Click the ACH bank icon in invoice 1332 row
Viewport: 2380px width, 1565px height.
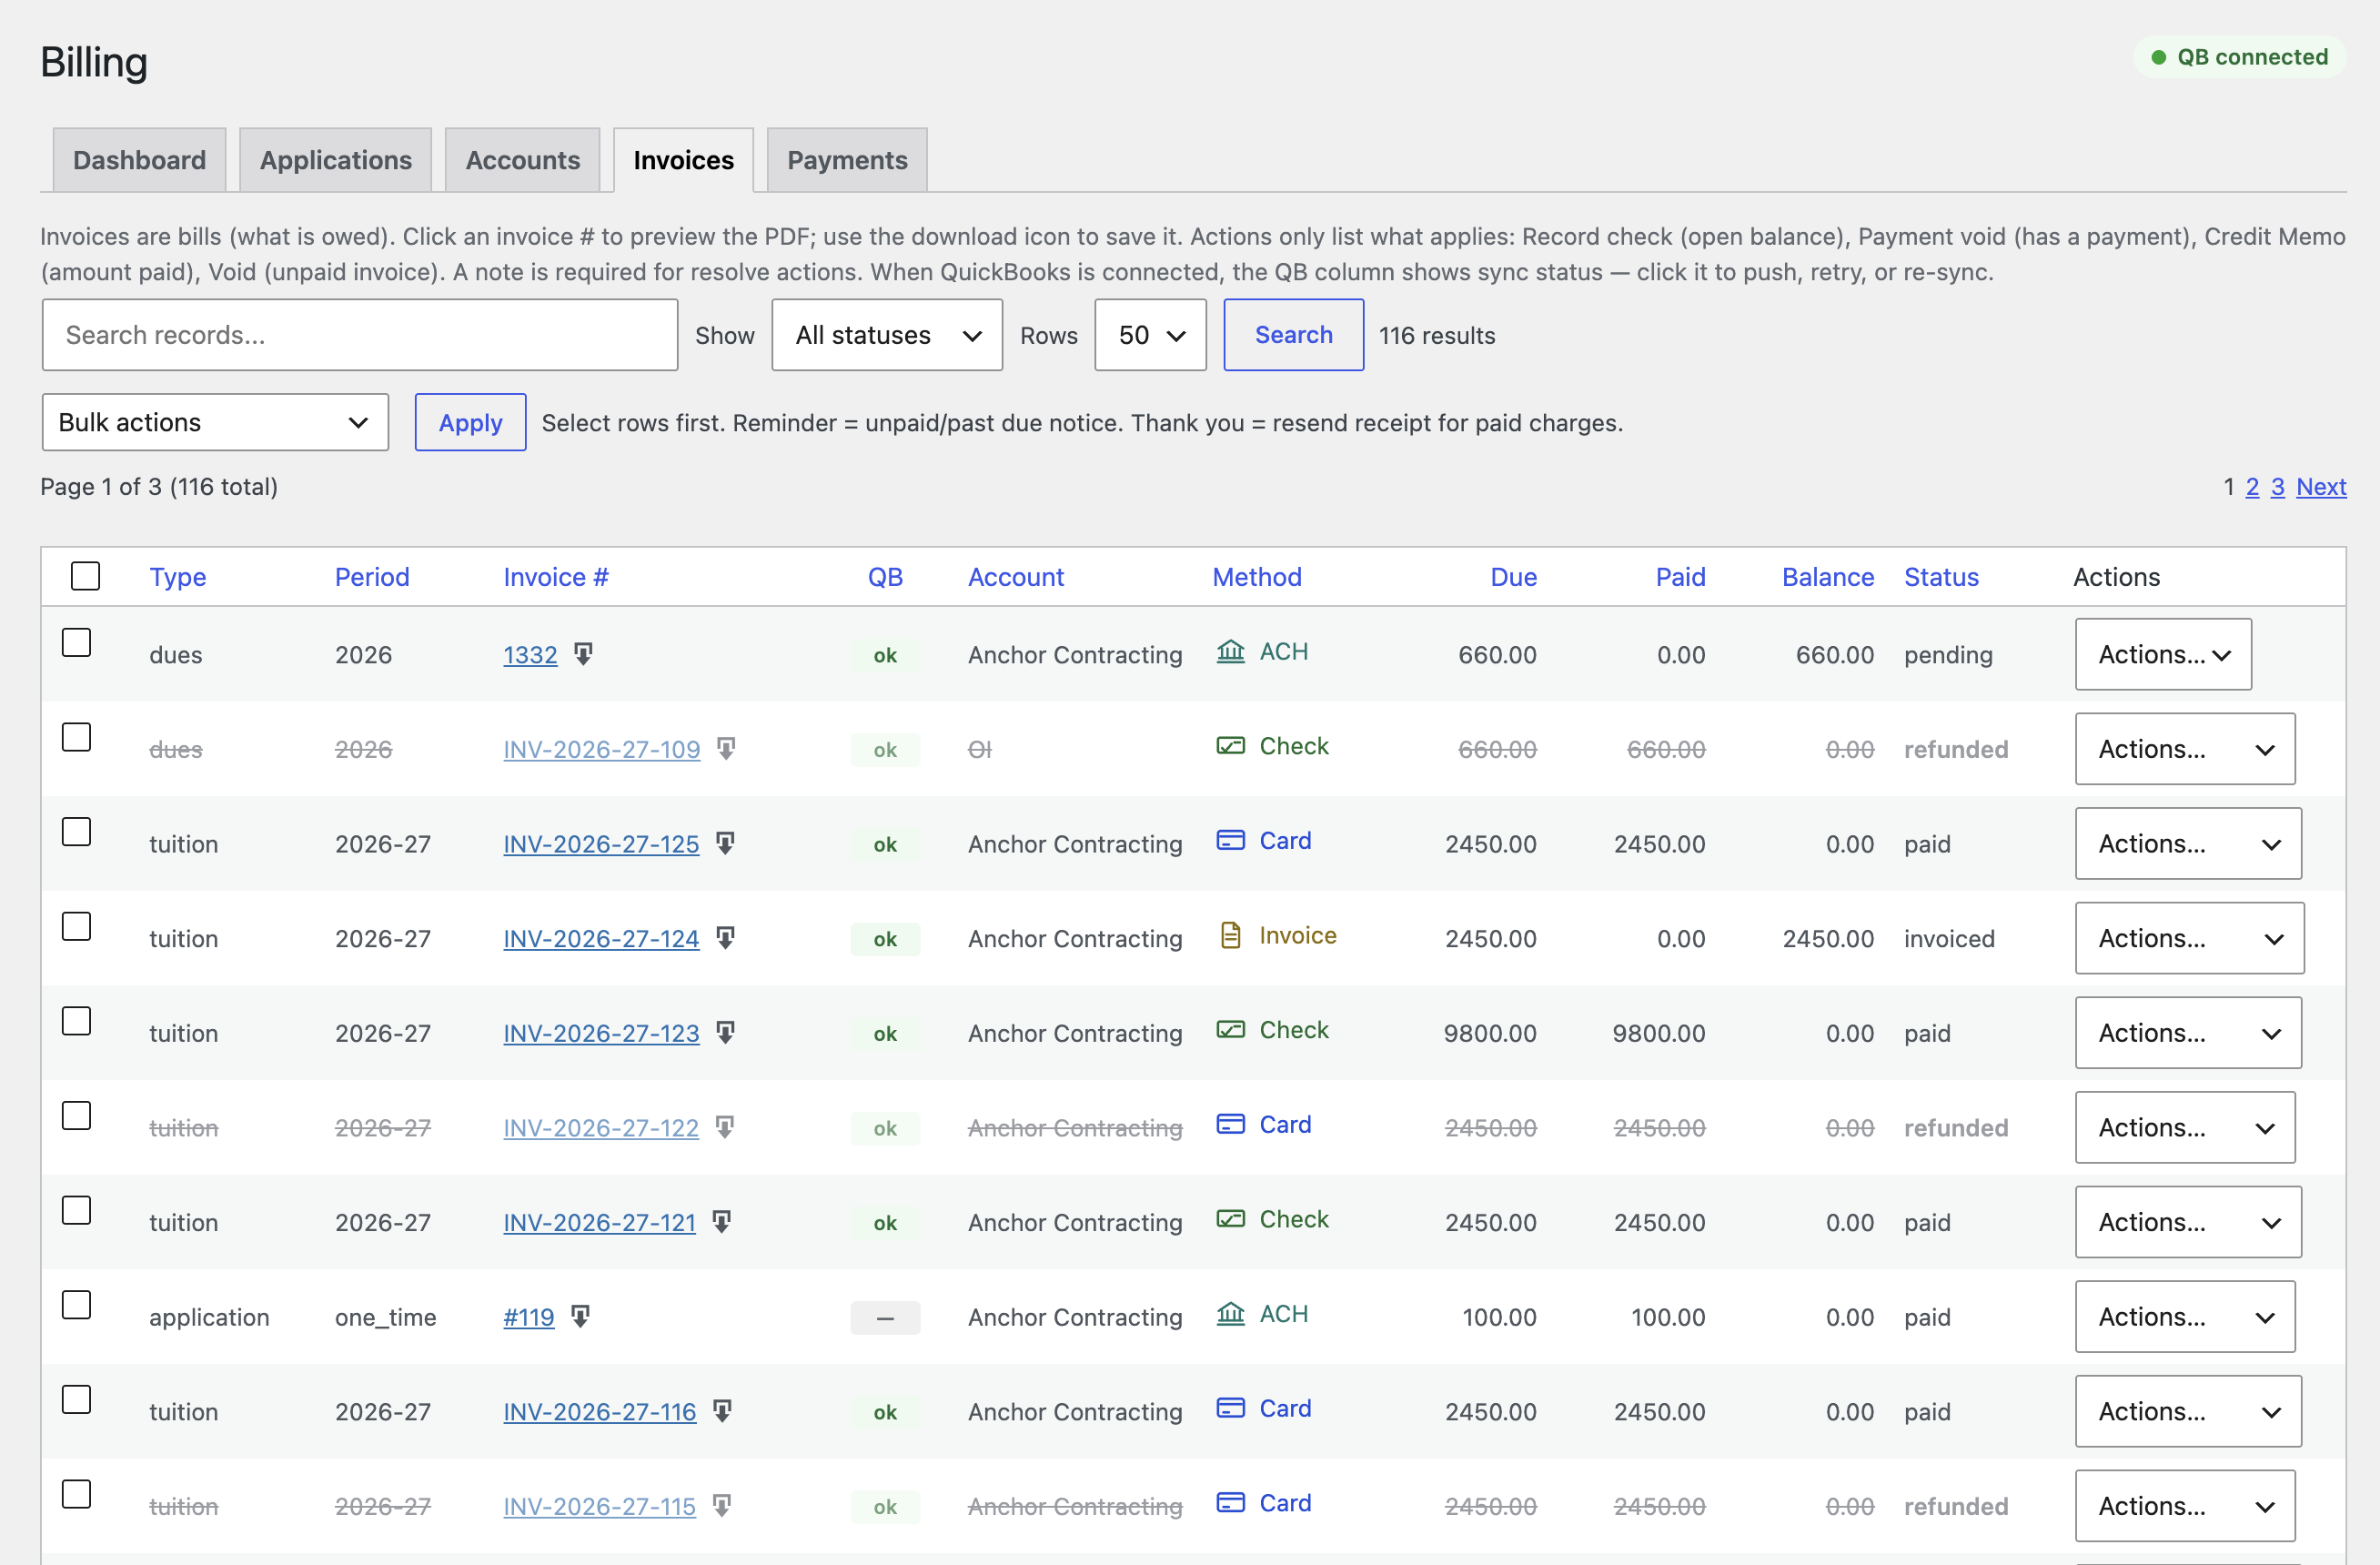[x=1230, y=651]
